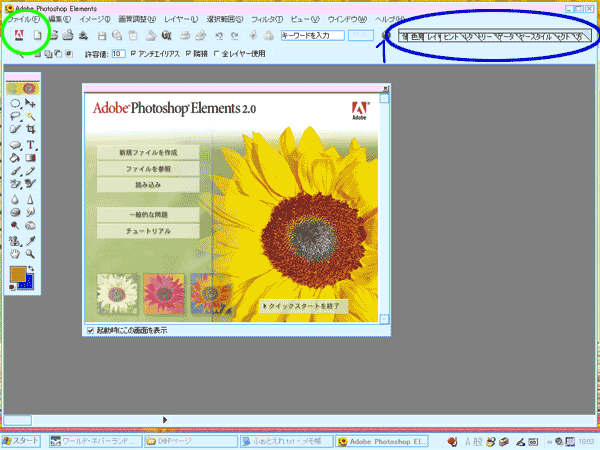
Task: Click the Adobe logo icon in shortcuts bar
Action: 19,36
